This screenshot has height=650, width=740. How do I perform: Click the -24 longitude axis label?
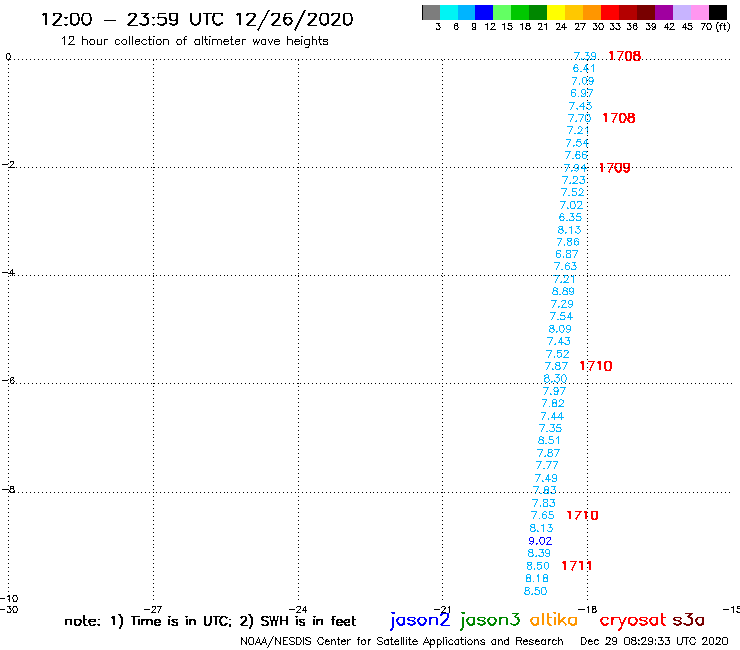[298, 609]
